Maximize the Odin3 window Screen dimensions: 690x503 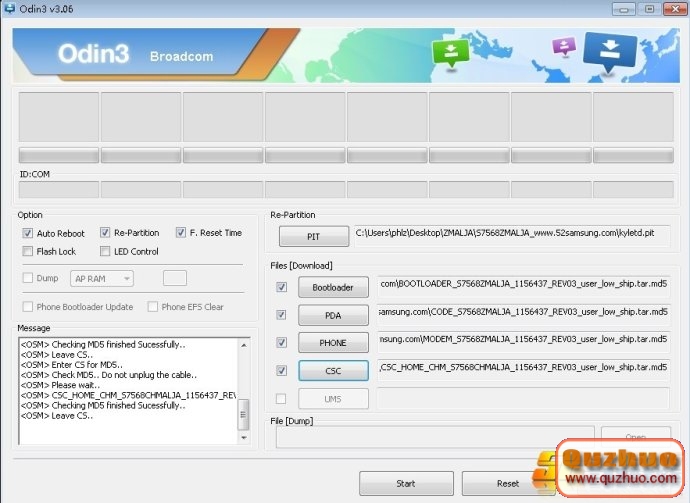(650, 9)
